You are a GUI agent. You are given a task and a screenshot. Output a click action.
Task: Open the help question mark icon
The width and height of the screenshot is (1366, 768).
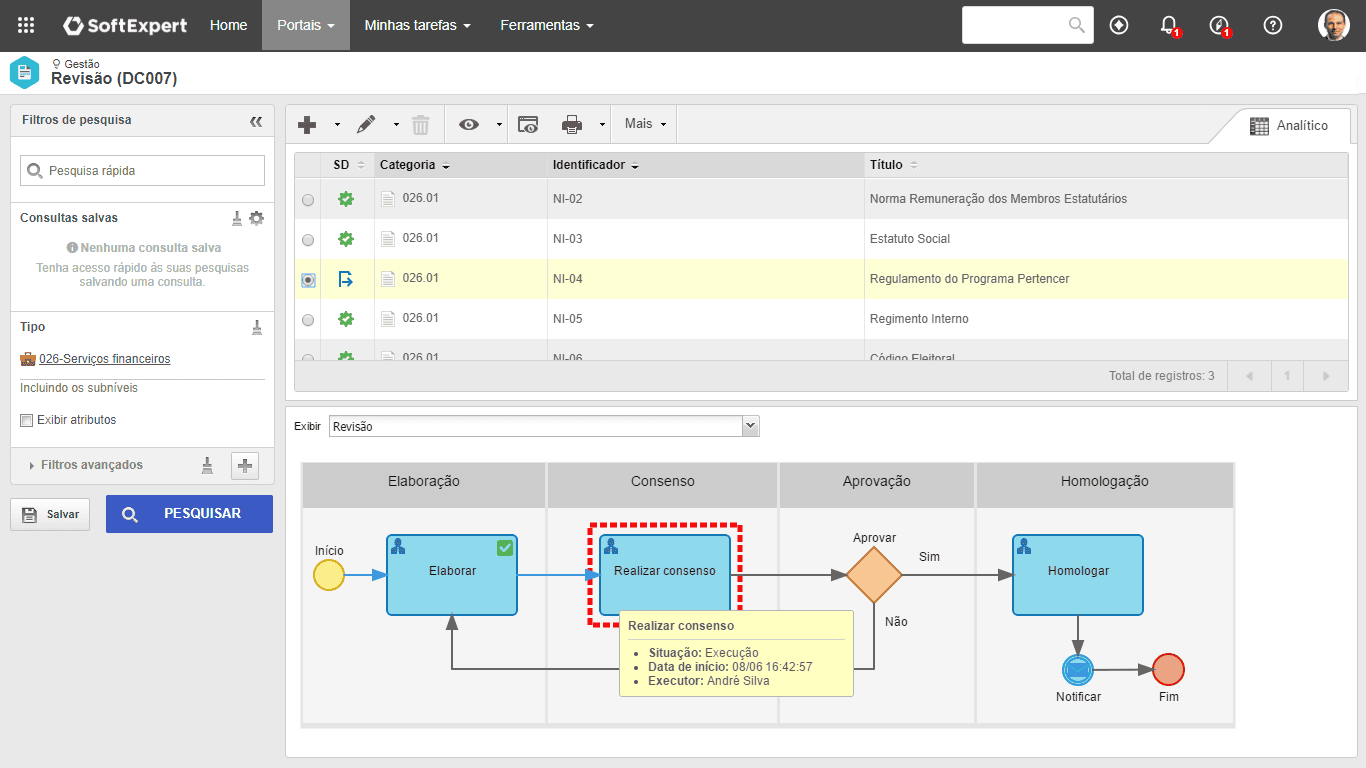pos(1272,25)
